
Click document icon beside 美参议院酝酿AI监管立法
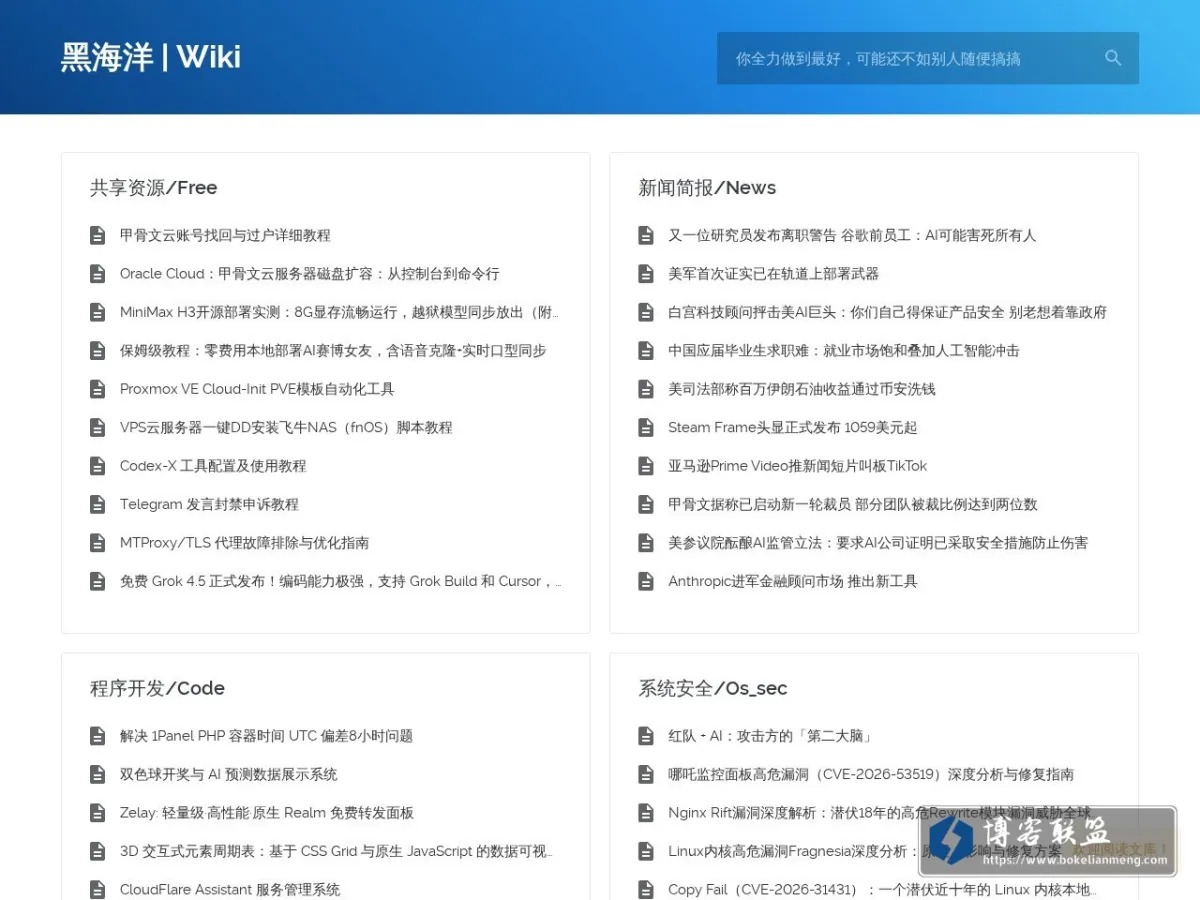[x=646, y=543]
